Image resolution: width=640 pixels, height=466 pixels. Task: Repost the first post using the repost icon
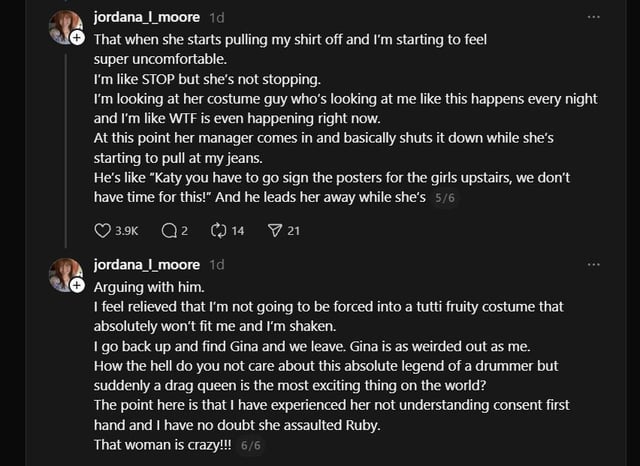pyautogui.click(x=219, y=231)
